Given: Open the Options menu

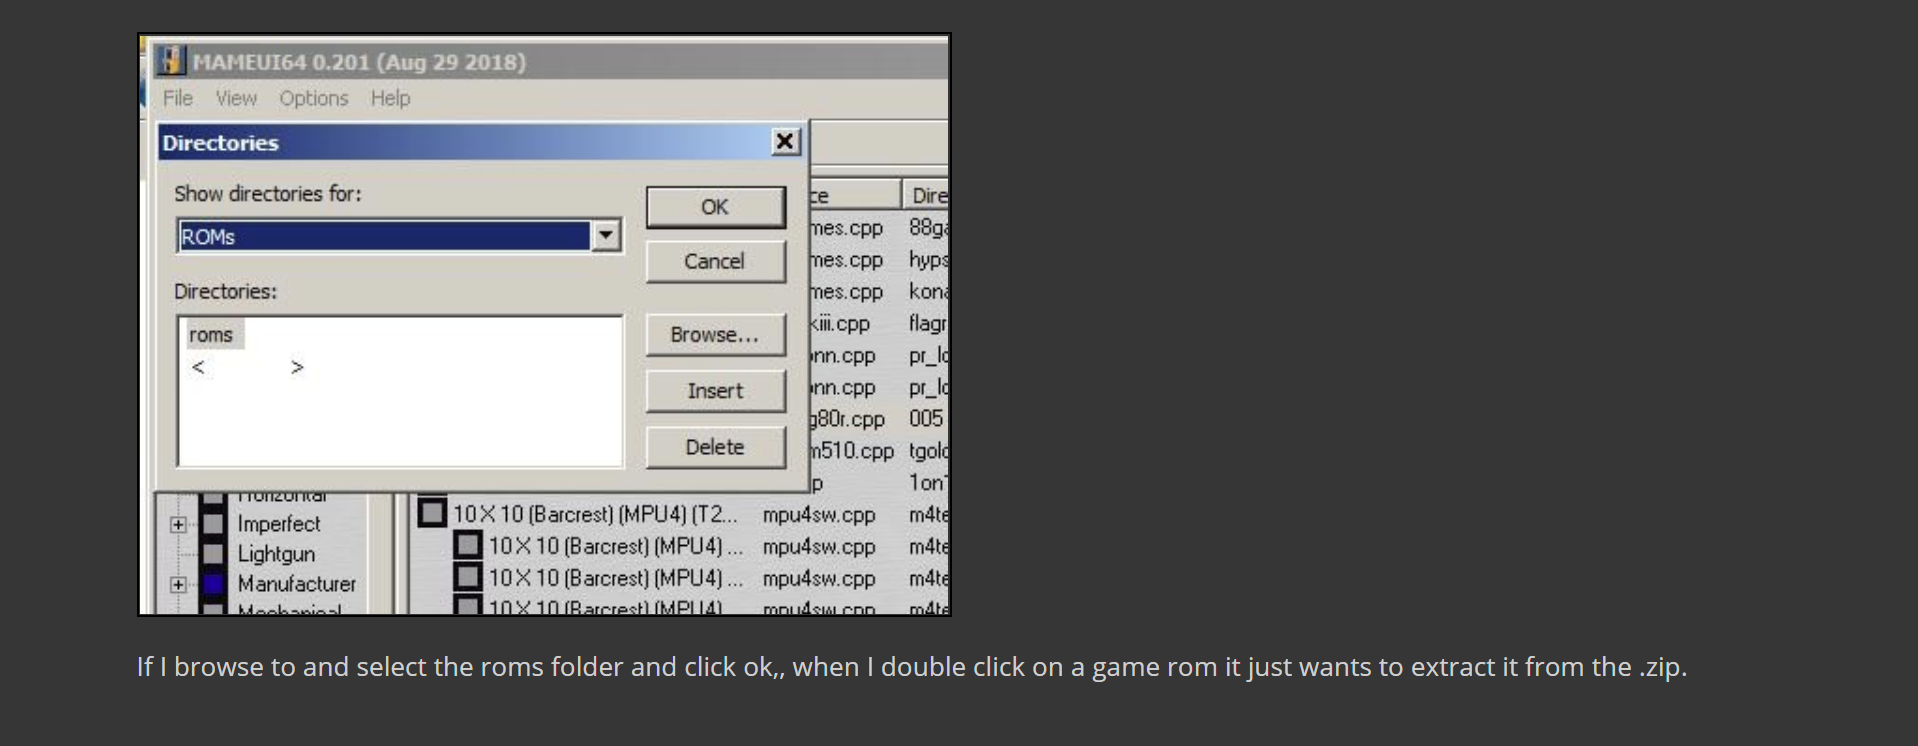Looking at the screenshot, I should (313, 98).
